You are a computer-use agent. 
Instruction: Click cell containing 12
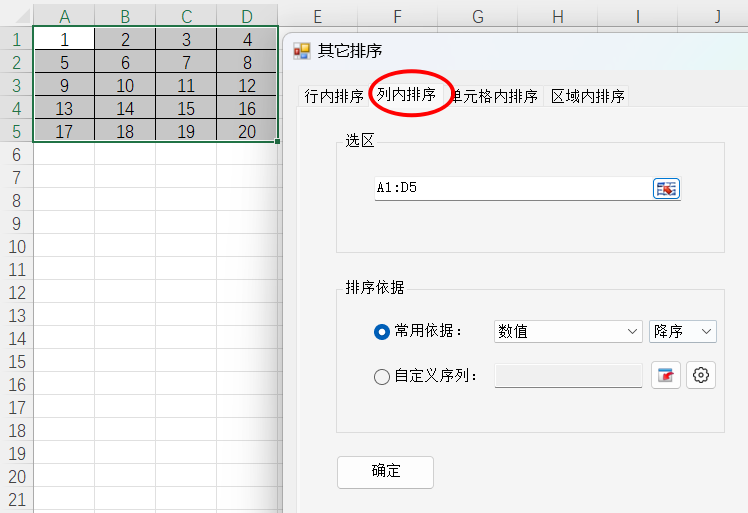pos(247,85)
